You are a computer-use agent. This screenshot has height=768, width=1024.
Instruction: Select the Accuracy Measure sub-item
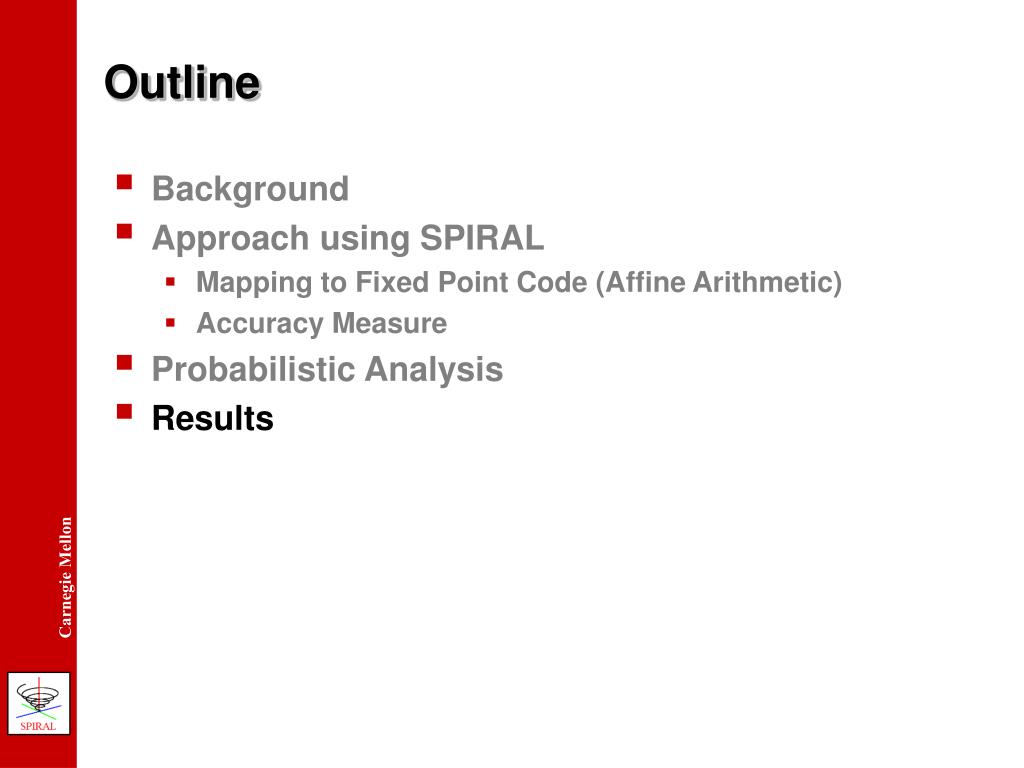(x=322, y=323)
